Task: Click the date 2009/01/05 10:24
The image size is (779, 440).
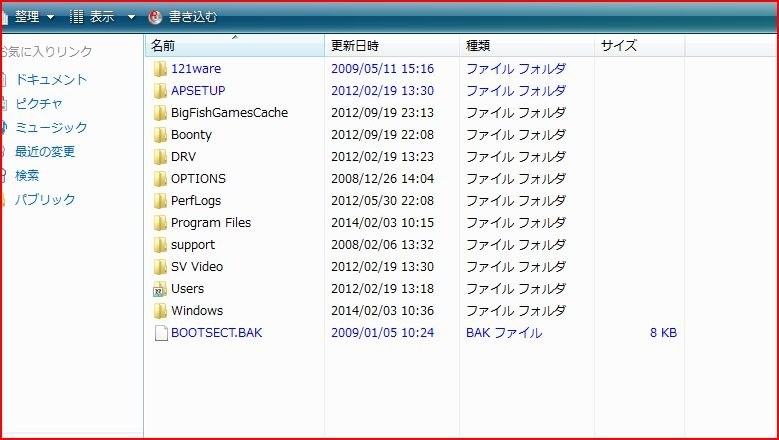Action: [x=383, y=332]
